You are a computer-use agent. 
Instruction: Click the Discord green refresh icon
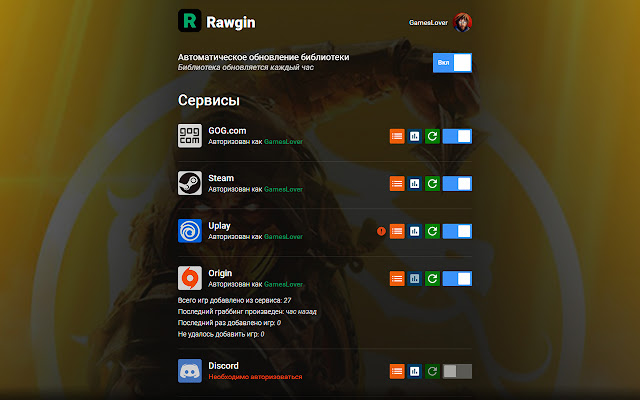(432, 371)
